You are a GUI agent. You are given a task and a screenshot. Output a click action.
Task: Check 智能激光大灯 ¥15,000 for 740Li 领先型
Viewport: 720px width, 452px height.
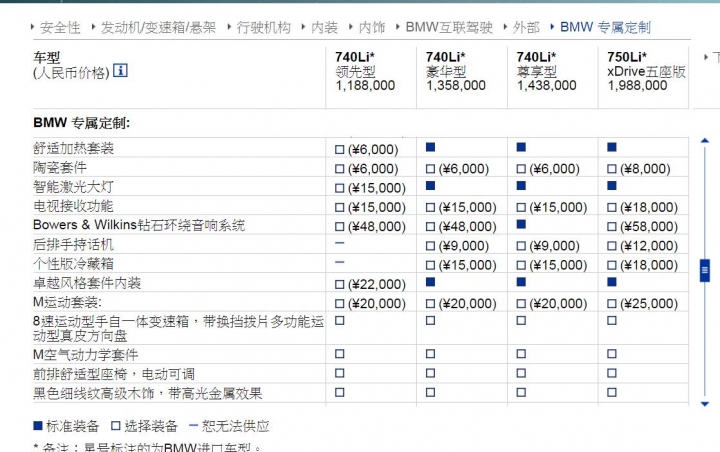click(x=340, y=188)
